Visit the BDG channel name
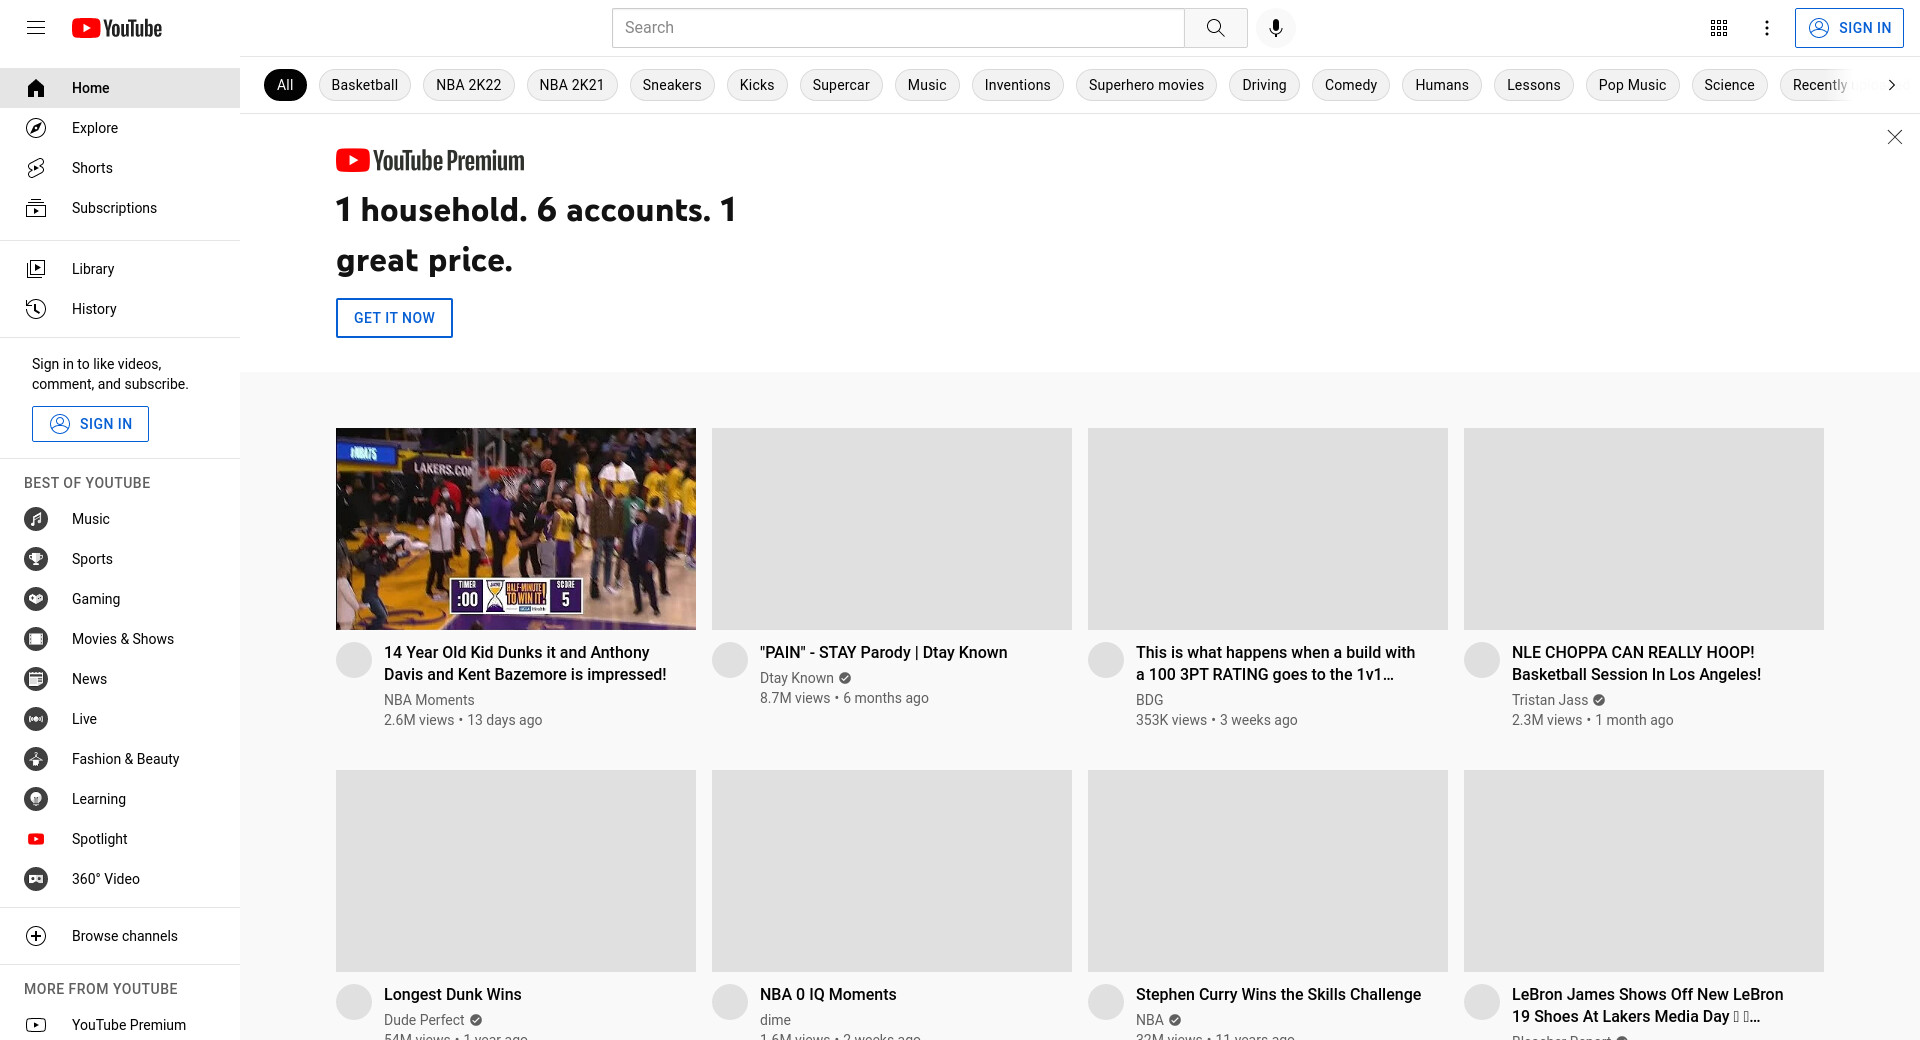The image size is (1920, 1040). point(1150,700)
